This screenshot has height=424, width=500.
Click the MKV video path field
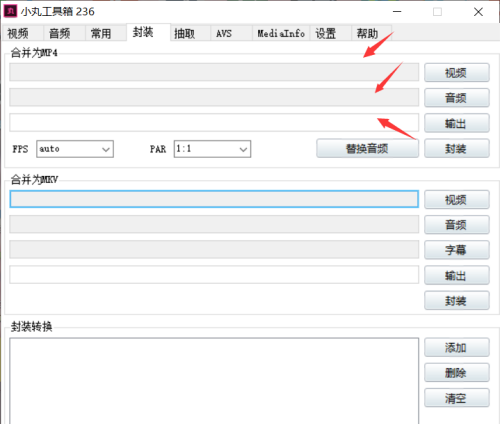[214, 199]
